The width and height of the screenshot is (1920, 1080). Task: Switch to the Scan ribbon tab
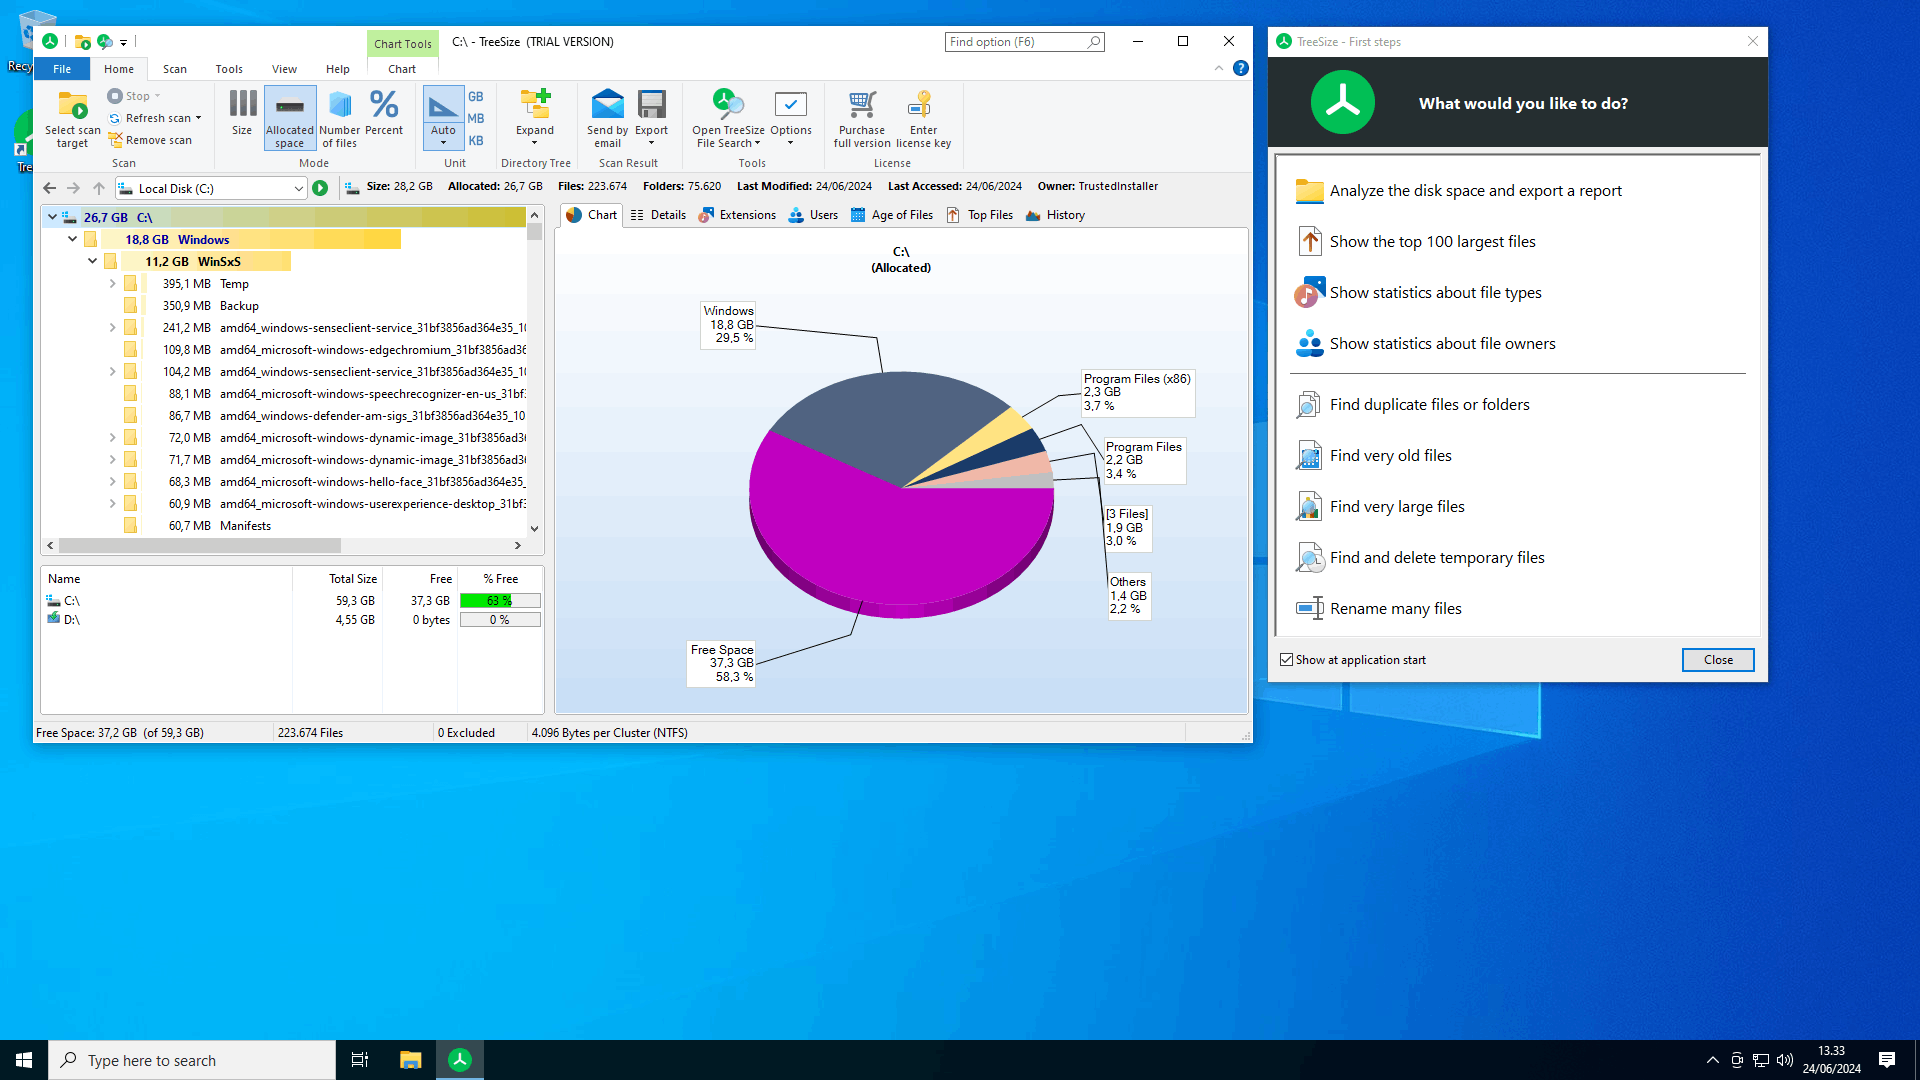[x=175, y=69]
